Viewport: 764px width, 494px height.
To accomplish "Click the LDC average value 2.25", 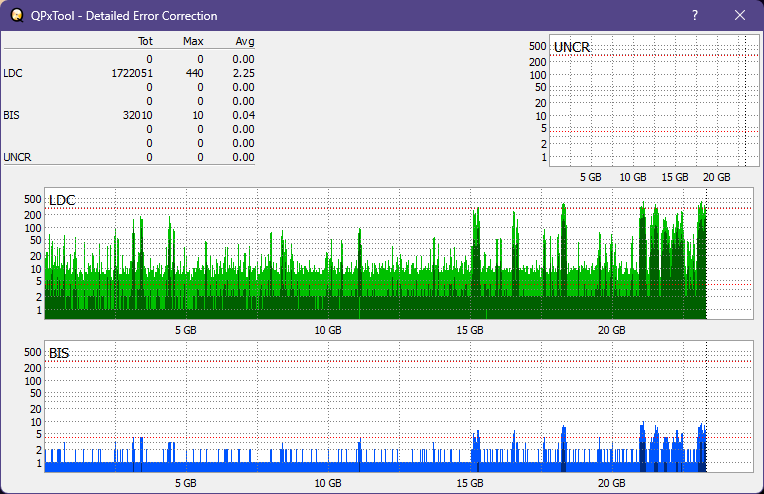I will 244,73.
